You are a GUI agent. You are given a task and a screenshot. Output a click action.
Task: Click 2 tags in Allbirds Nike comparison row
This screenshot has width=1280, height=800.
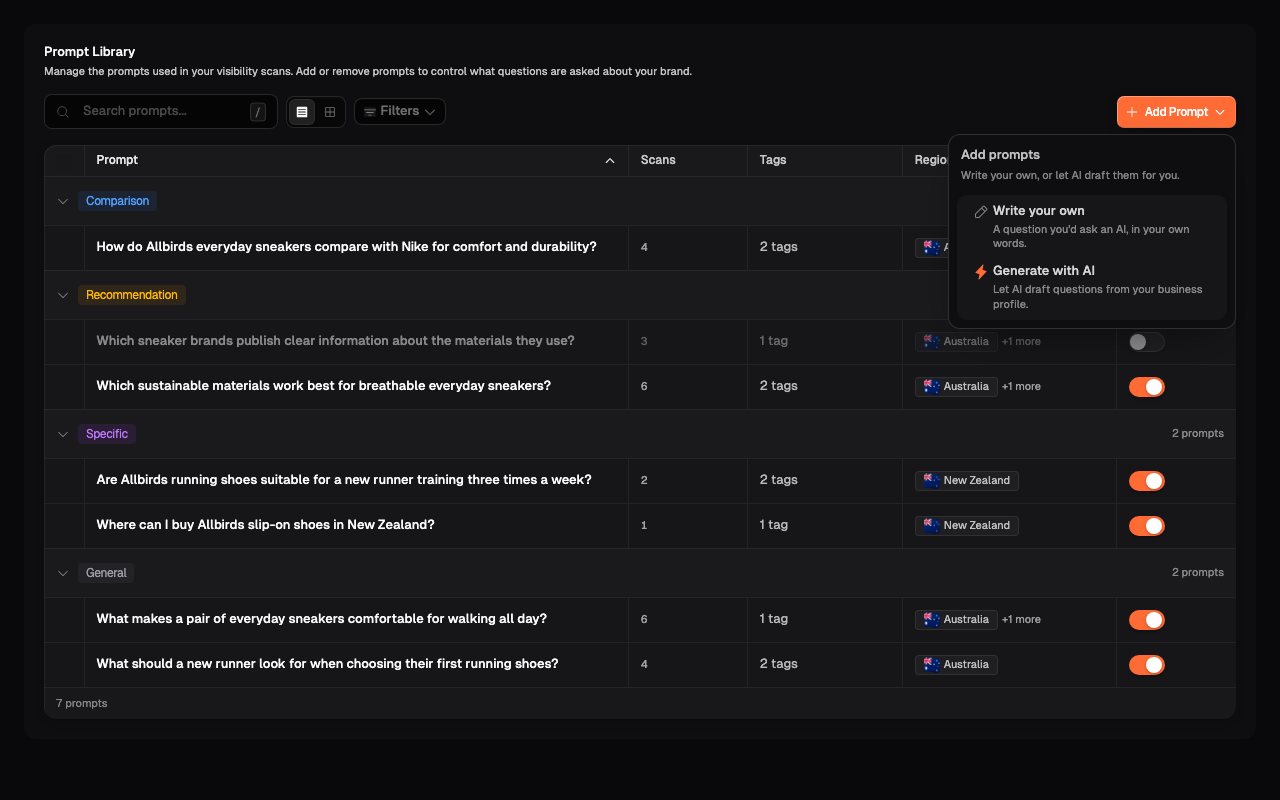pos(779,247)
